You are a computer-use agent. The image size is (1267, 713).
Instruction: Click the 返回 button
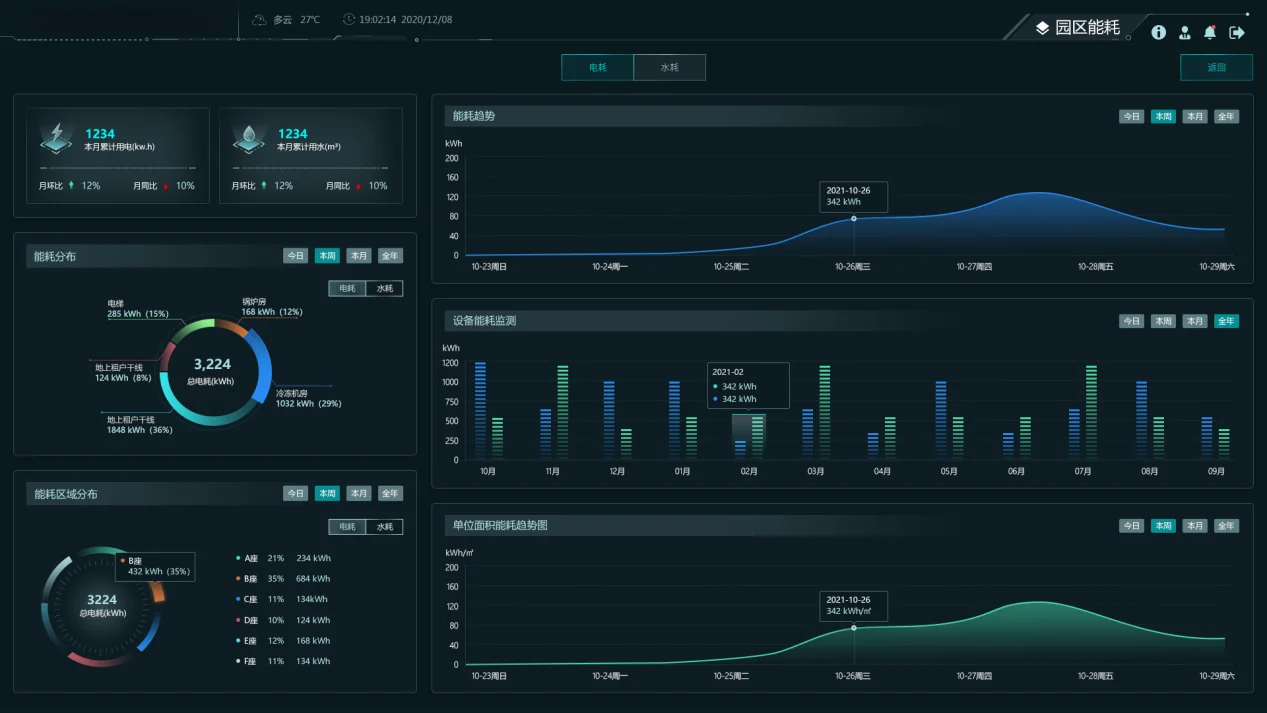(x=1216, y=67)
